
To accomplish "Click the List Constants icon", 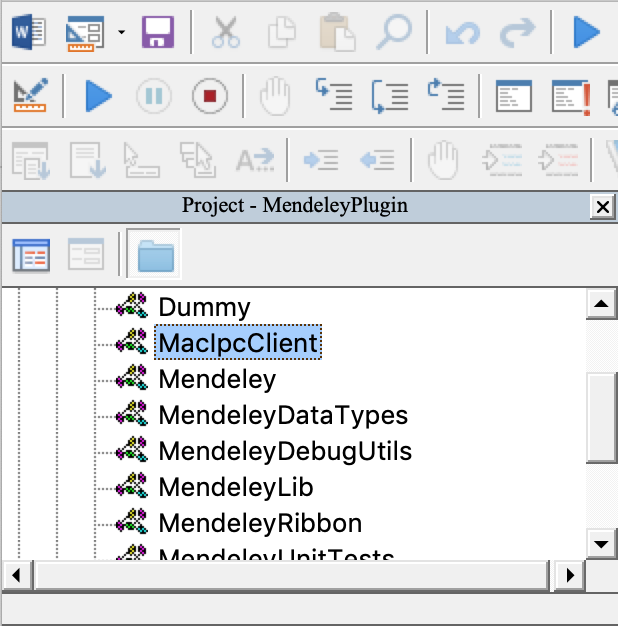I will pos(88,160).
